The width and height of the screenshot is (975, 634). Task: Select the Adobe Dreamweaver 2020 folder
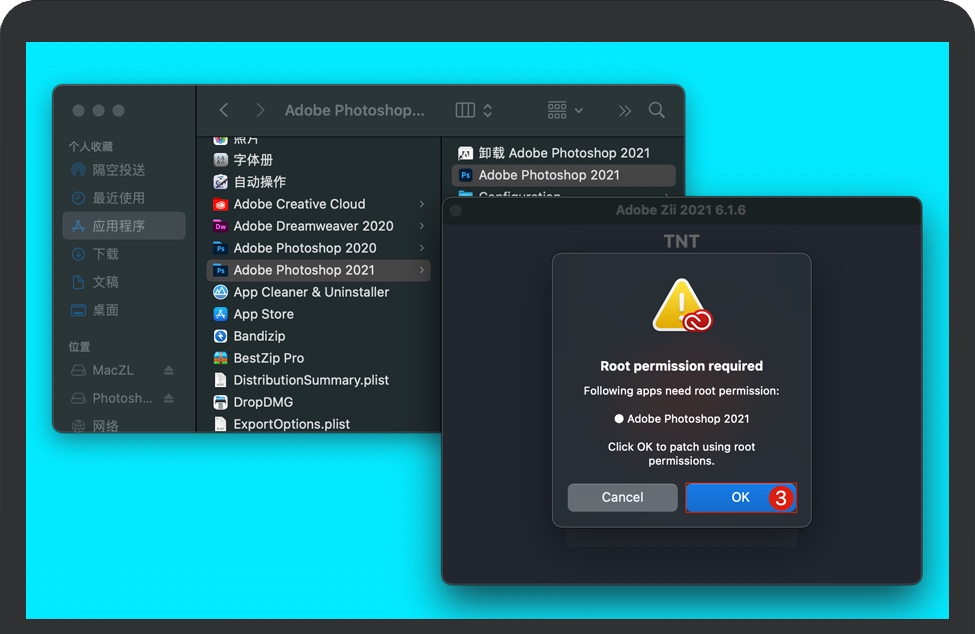tap(318, 226)
